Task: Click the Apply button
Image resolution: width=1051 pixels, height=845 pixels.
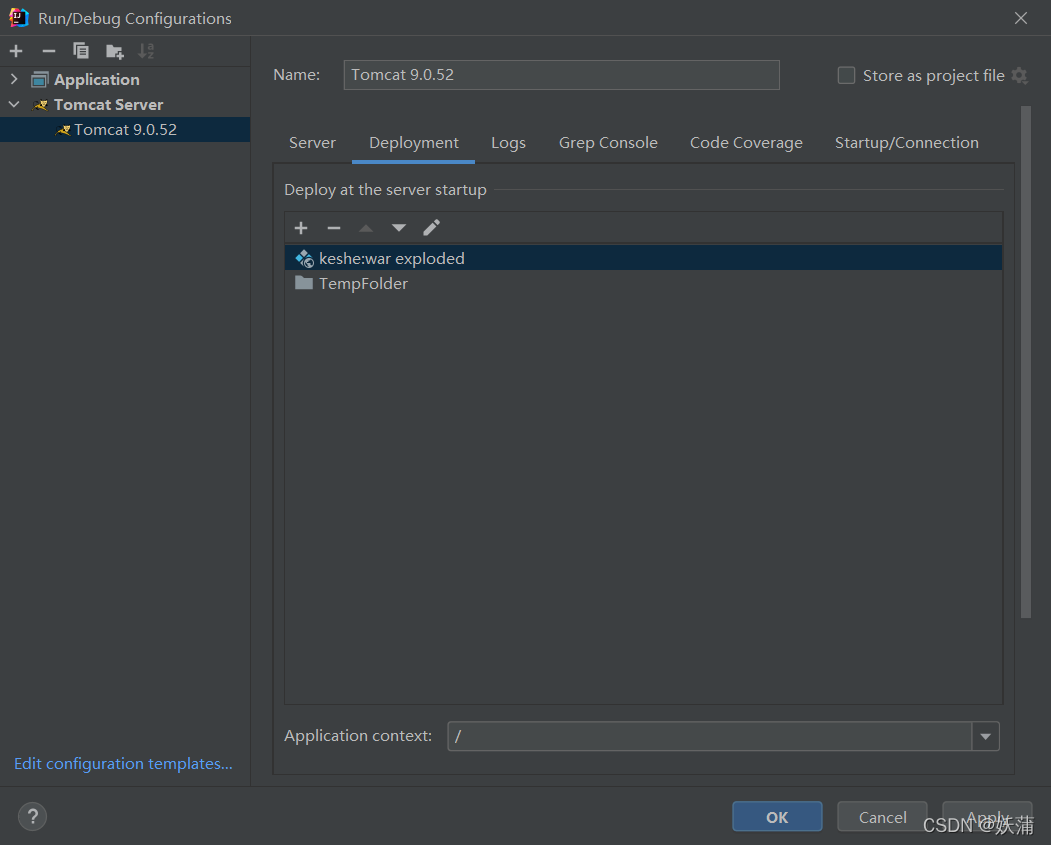Action: click(x=987, y=817)
